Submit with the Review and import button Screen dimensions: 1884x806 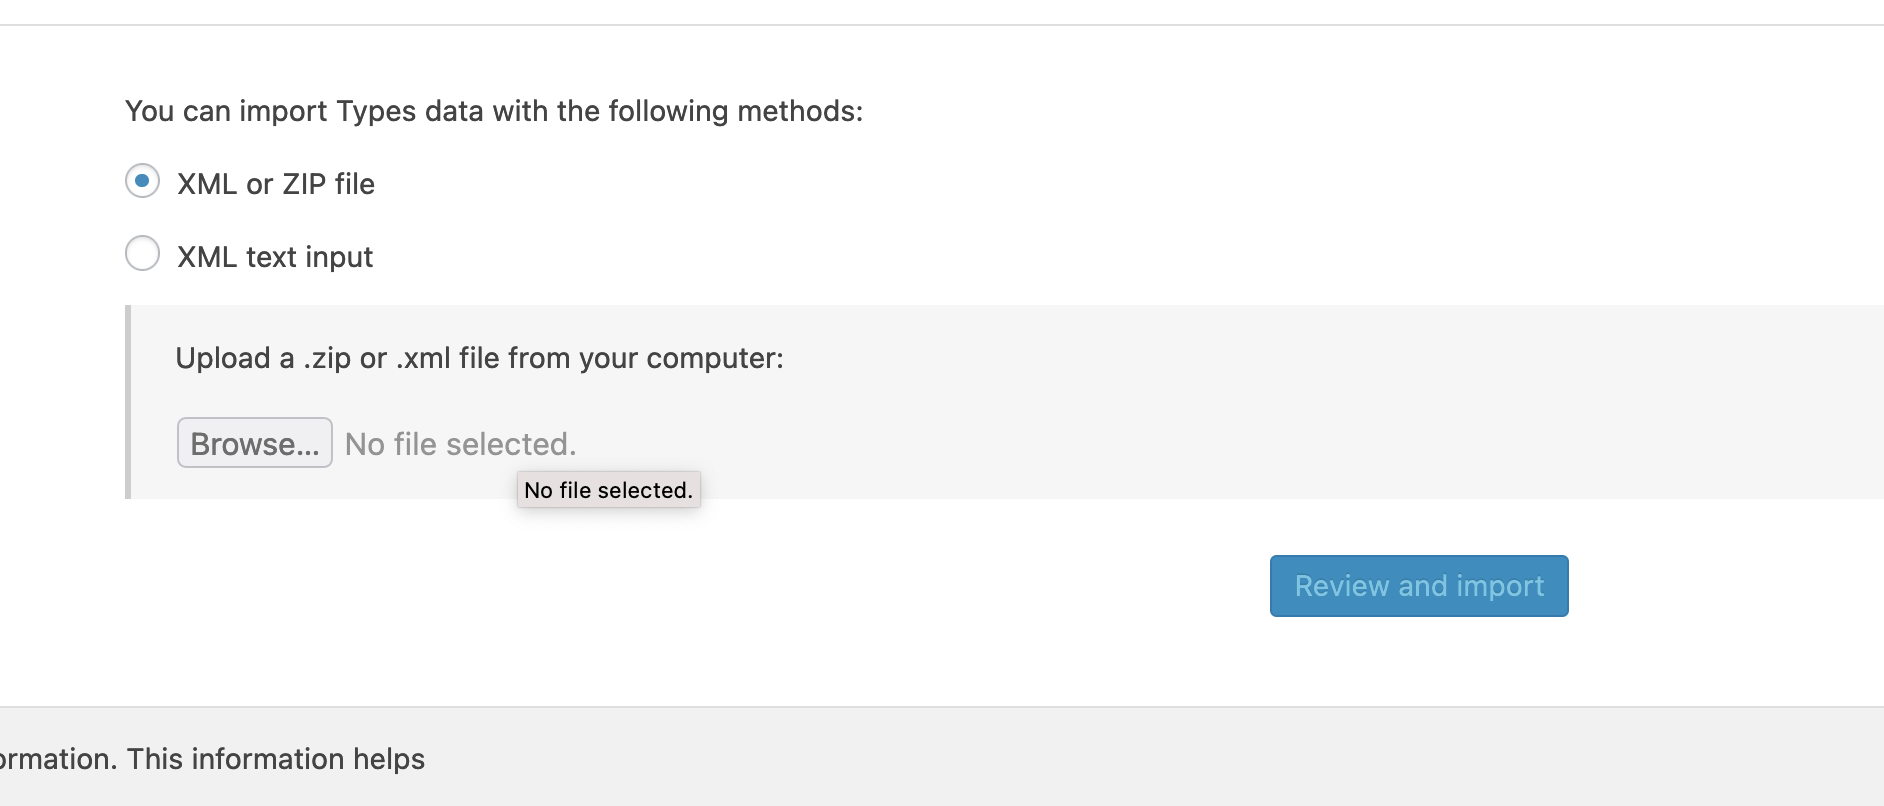coord(1419,586)
